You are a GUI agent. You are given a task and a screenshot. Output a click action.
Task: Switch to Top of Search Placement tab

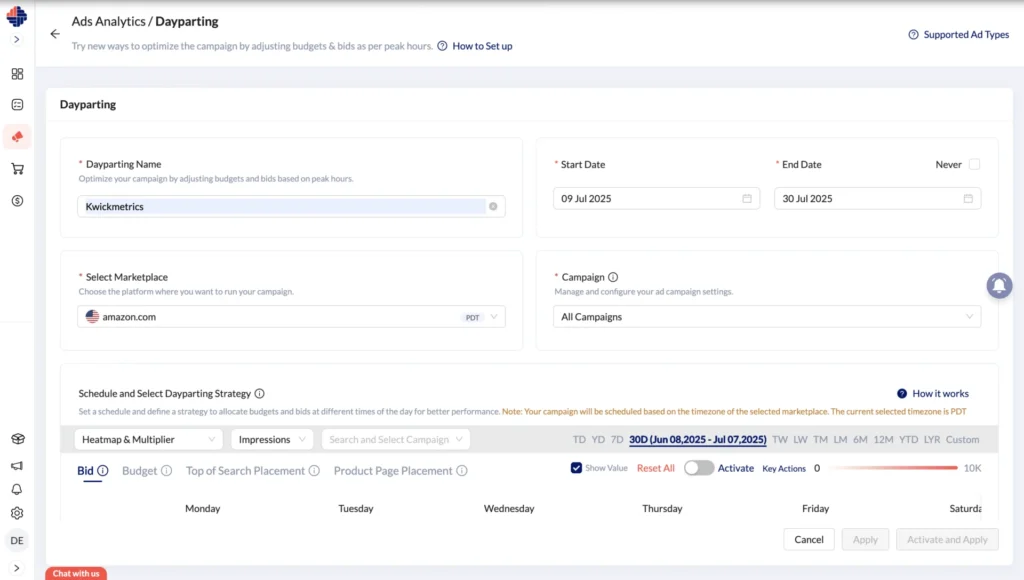[245, 471]
